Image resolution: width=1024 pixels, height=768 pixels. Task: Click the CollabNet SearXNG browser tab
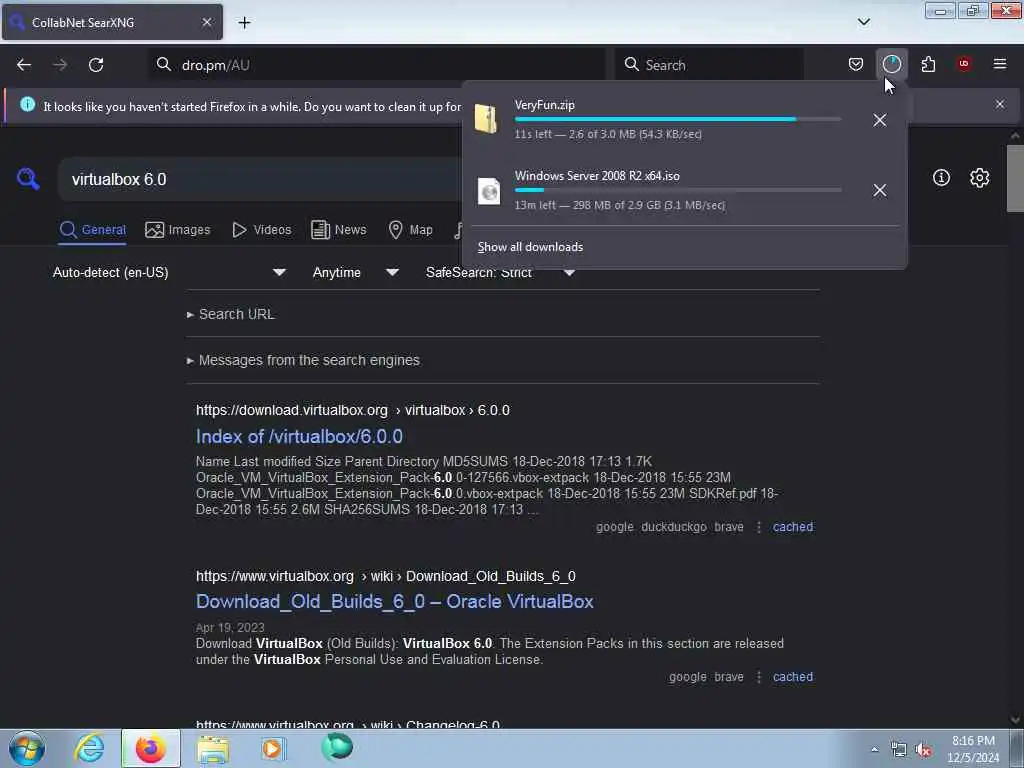coord(112,22)
